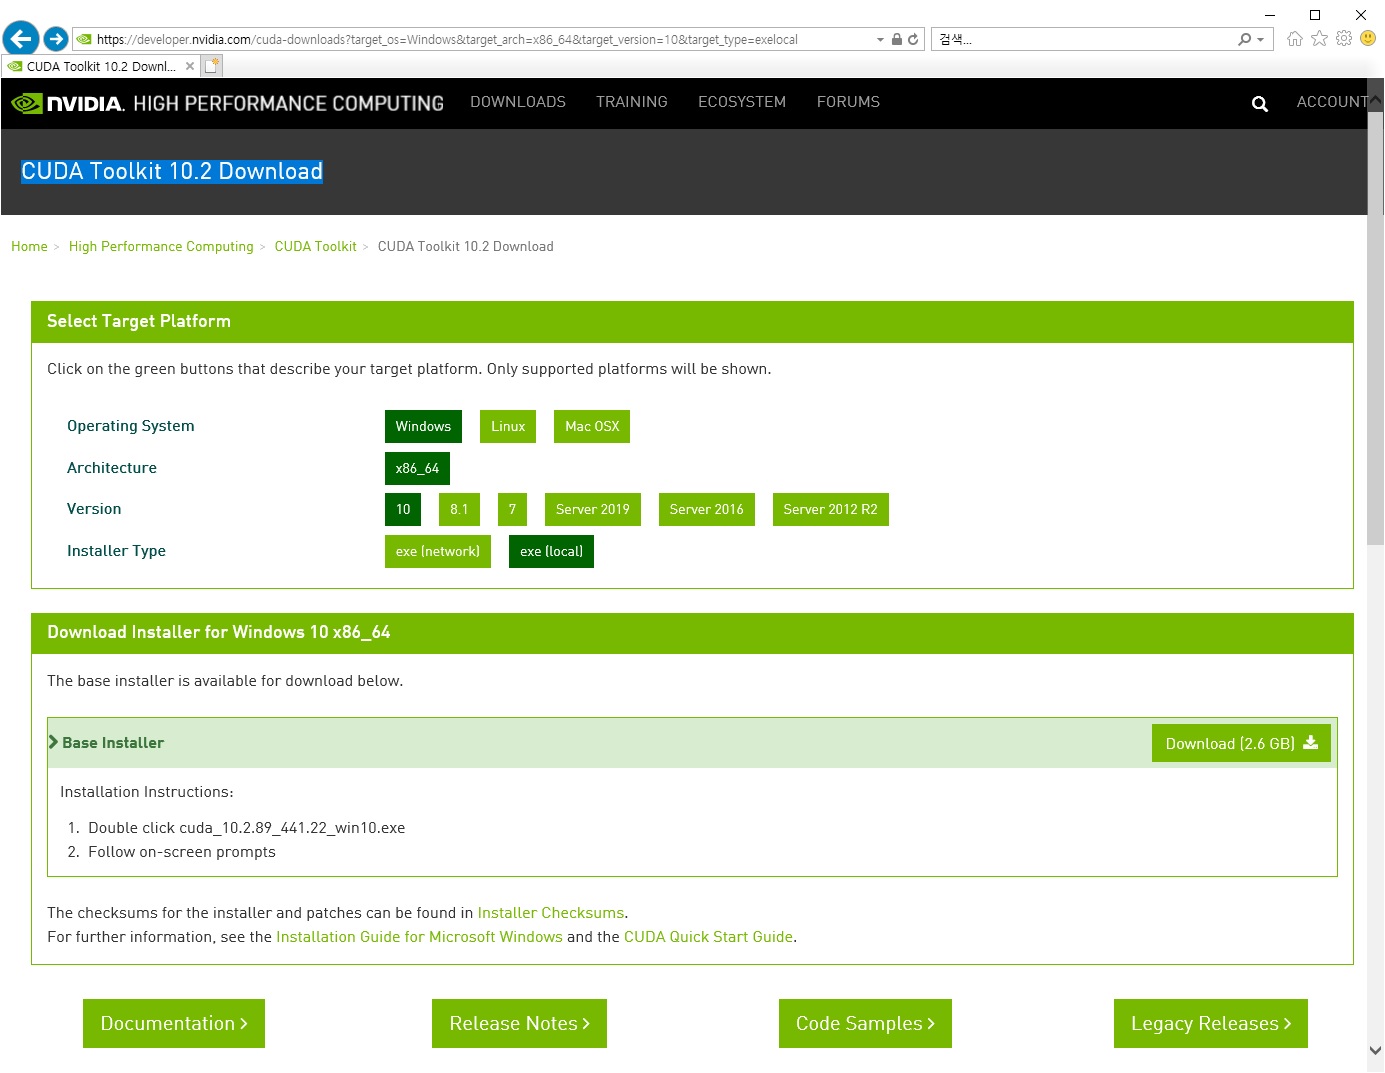The height and width of the screenshot is (1073, 1385).
Task: Choose Windows version 10
Action: pyautogui.click(x=403, y=509)
